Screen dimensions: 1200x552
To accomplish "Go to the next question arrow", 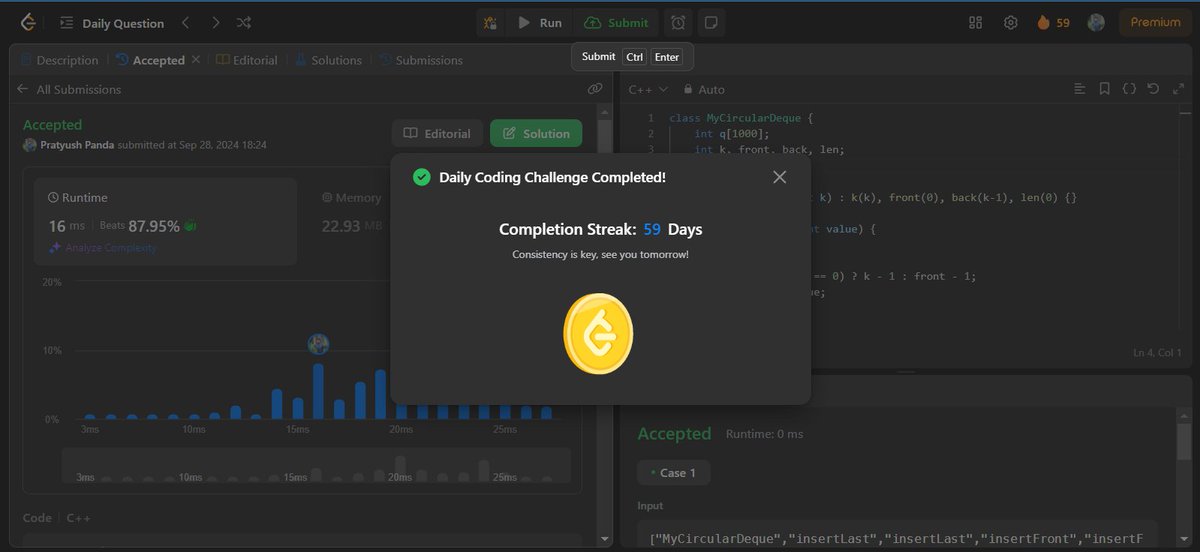I will [215, 22].
